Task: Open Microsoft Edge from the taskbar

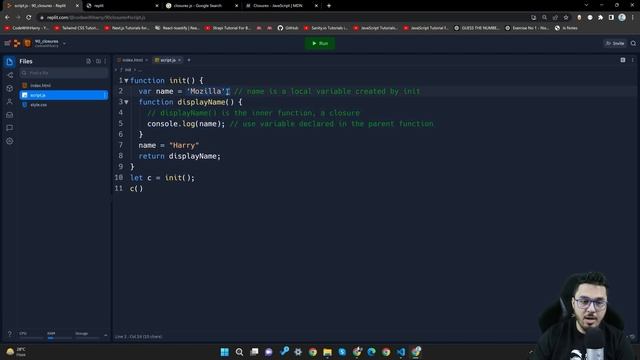Action: [371, 352]
